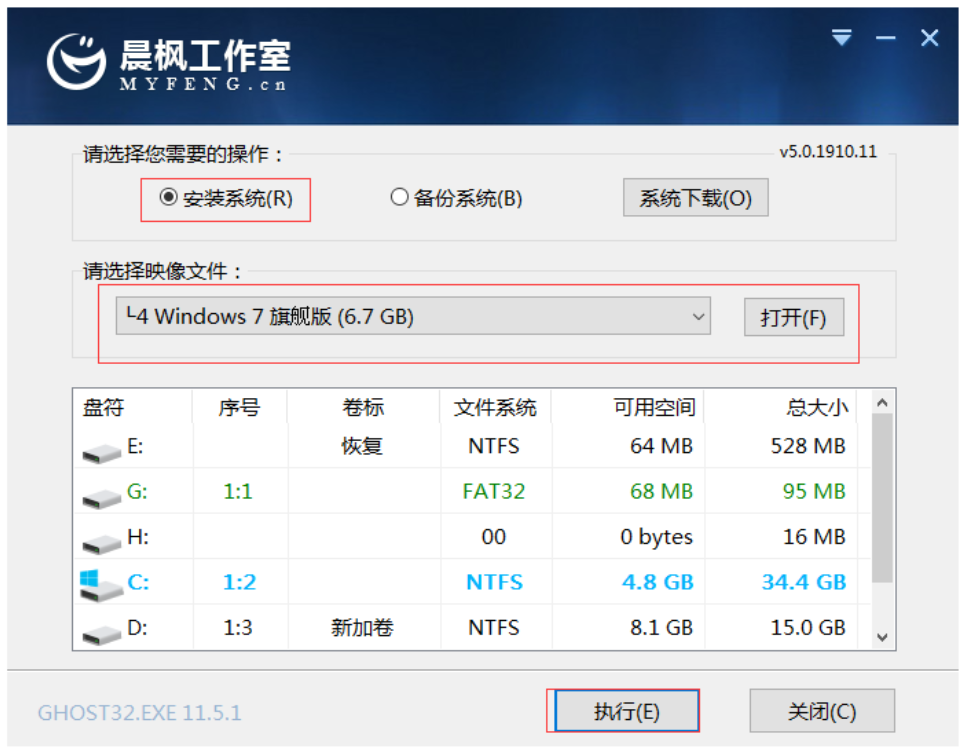
Task: Select the C: drive letter
Action: 138,582
